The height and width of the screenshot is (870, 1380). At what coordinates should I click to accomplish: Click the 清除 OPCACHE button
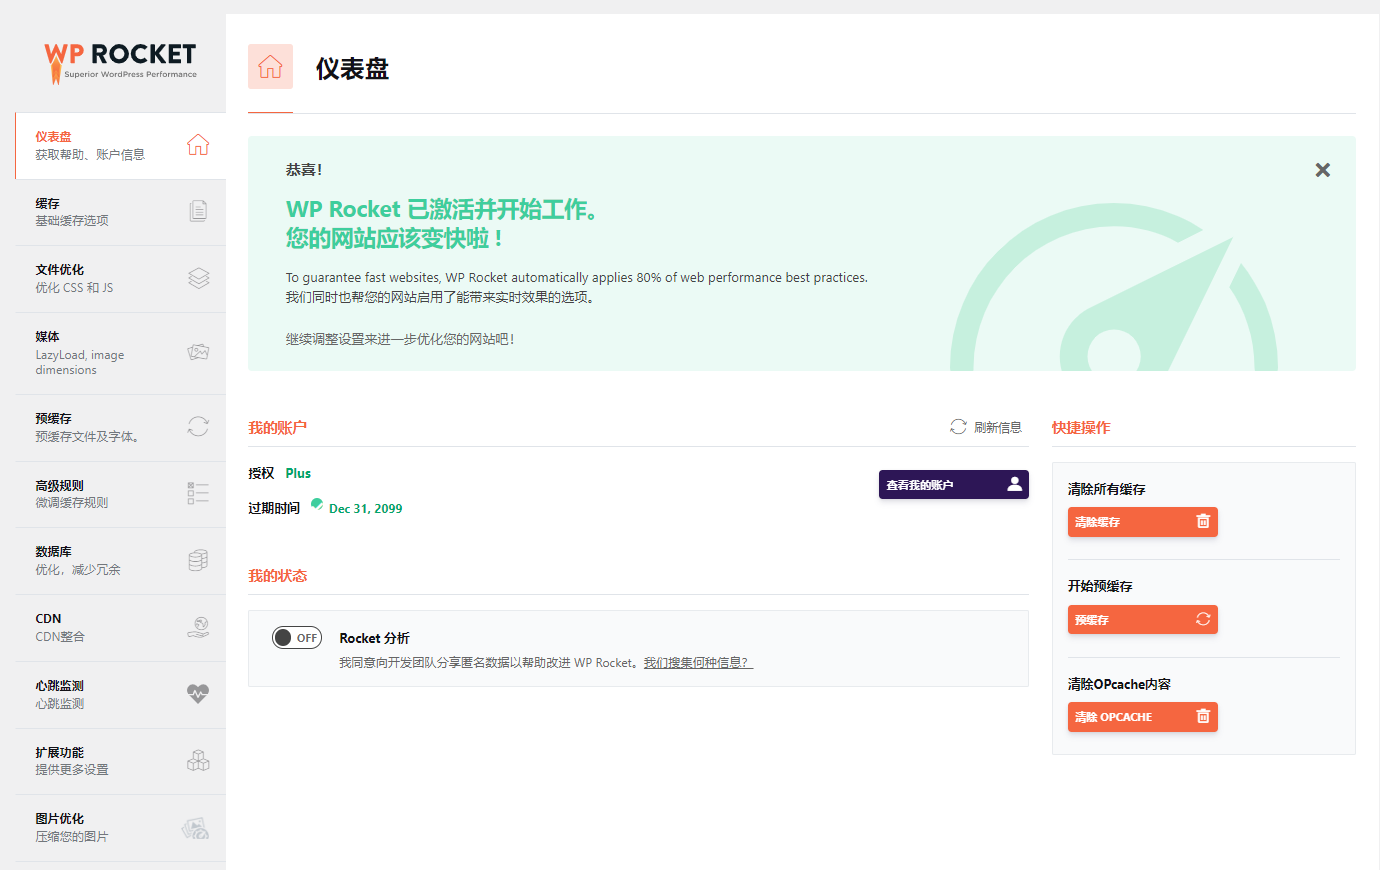(1142, 717)
